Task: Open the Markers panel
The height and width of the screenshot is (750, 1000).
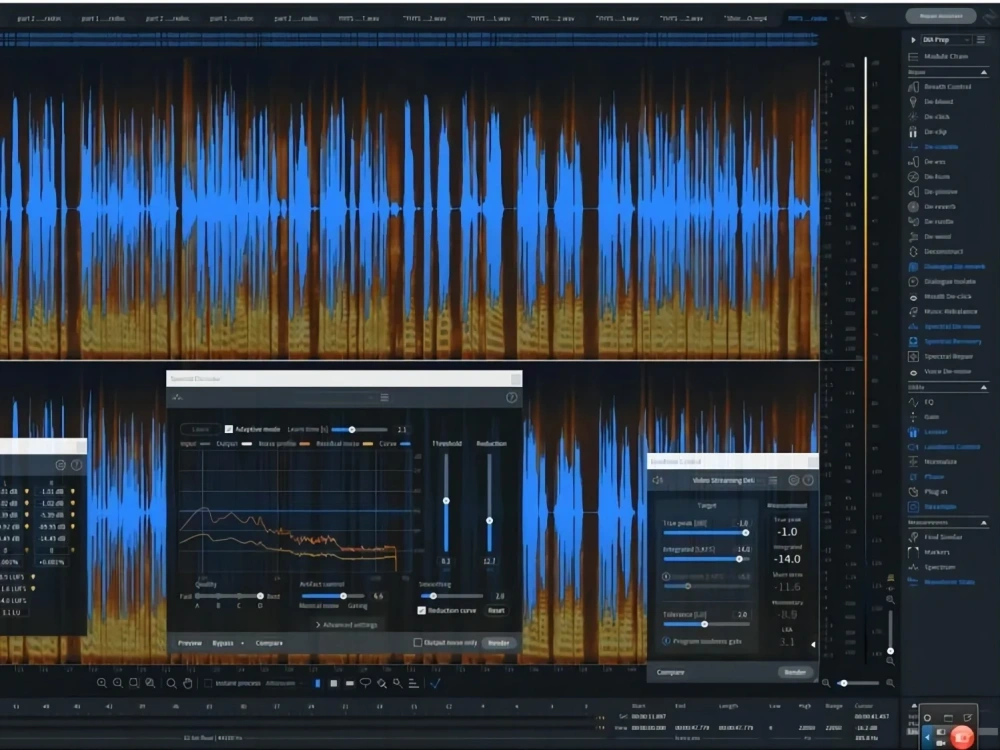Action: pos(929,552)
